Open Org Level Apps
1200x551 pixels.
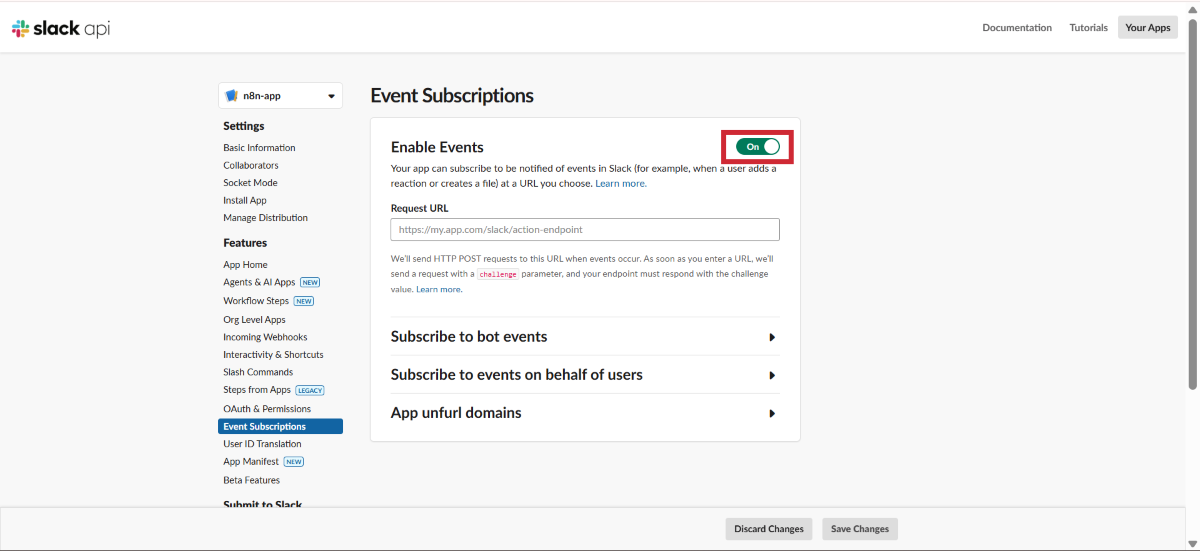click(x=254, y=320)
